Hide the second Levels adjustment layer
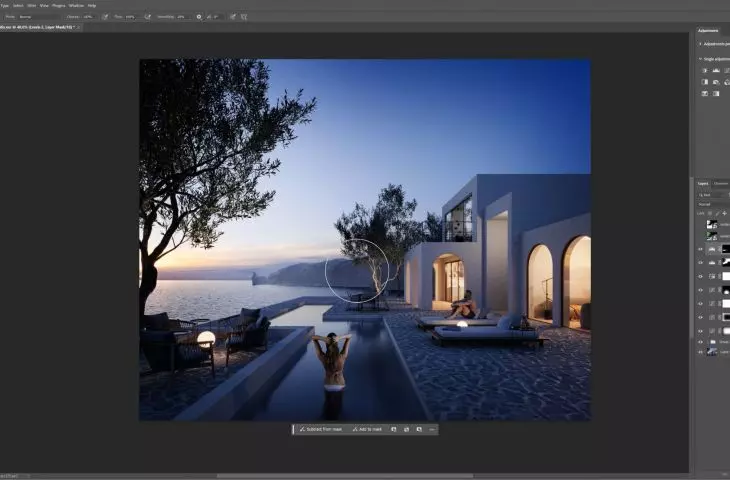Image resolution: width=730 pixels, height=480 pixels. point(700,263)
